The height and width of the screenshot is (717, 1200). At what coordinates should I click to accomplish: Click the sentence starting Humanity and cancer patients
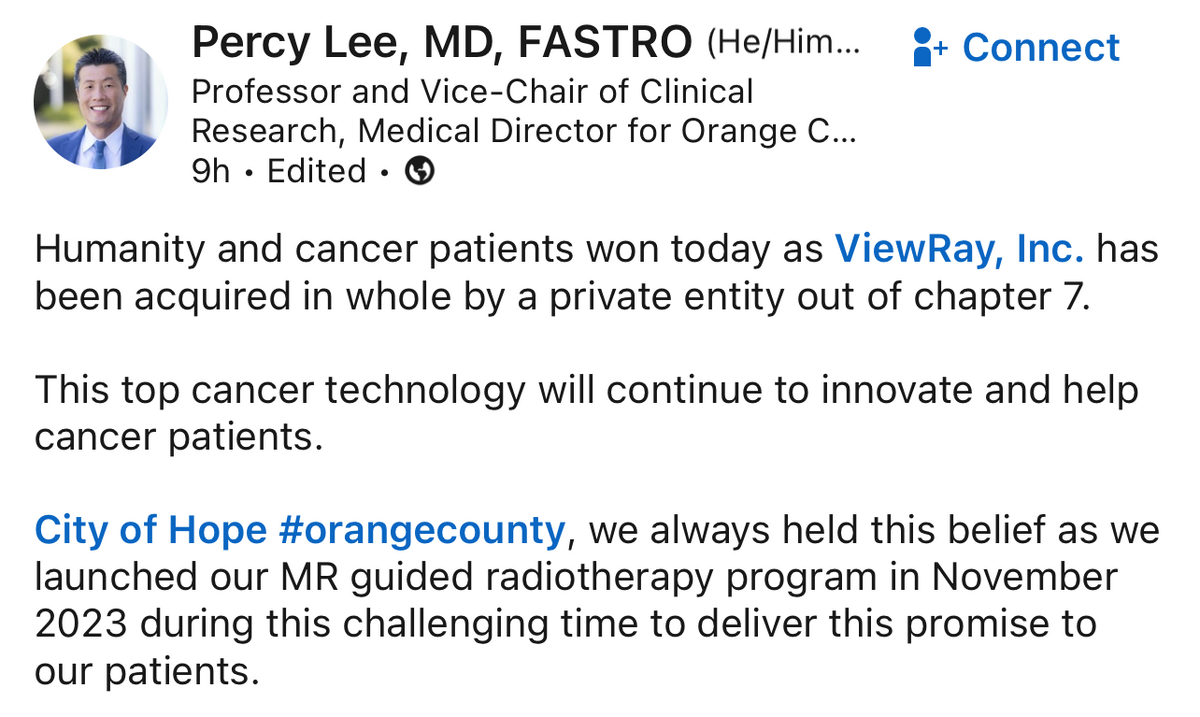(430, 248)
